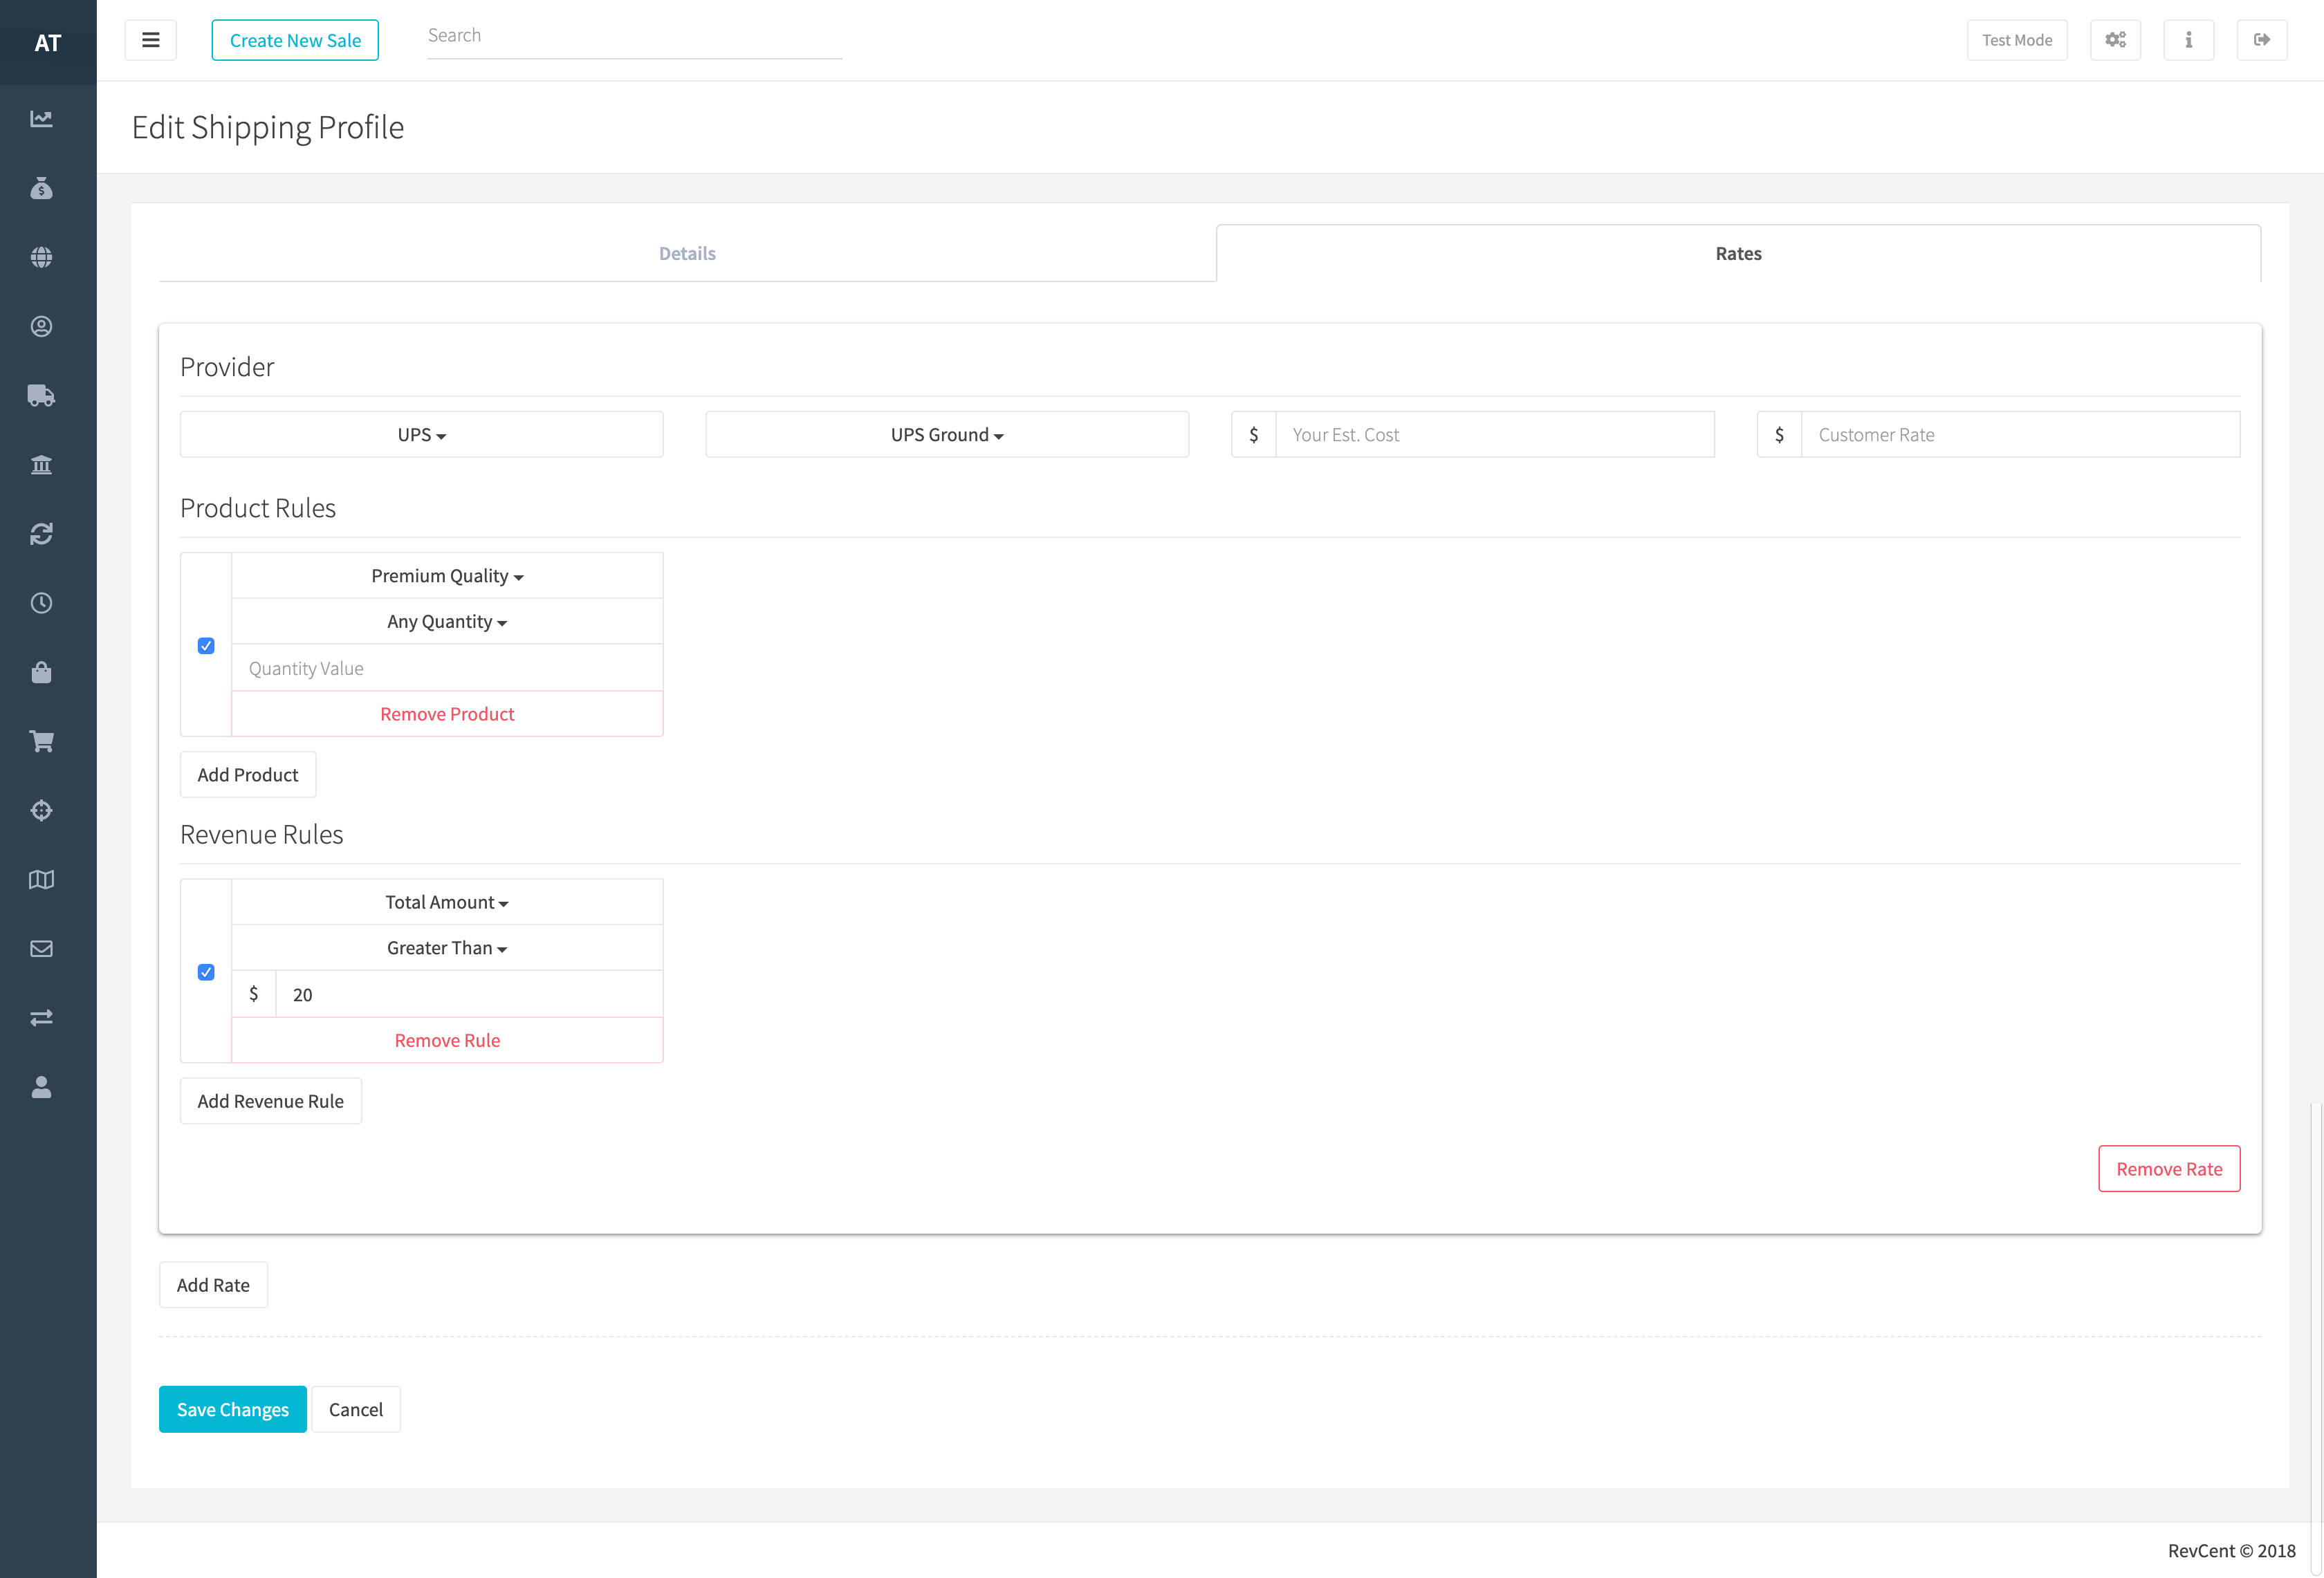Switch to the Details tab
The image size is (2324, 1578).
pos(687,254)
